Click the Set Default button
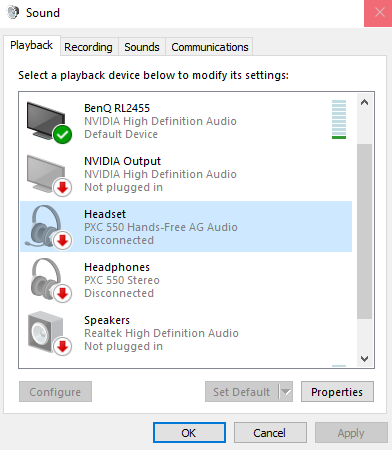The width and height of the screenshot is (392, 450). coord(242,392)
